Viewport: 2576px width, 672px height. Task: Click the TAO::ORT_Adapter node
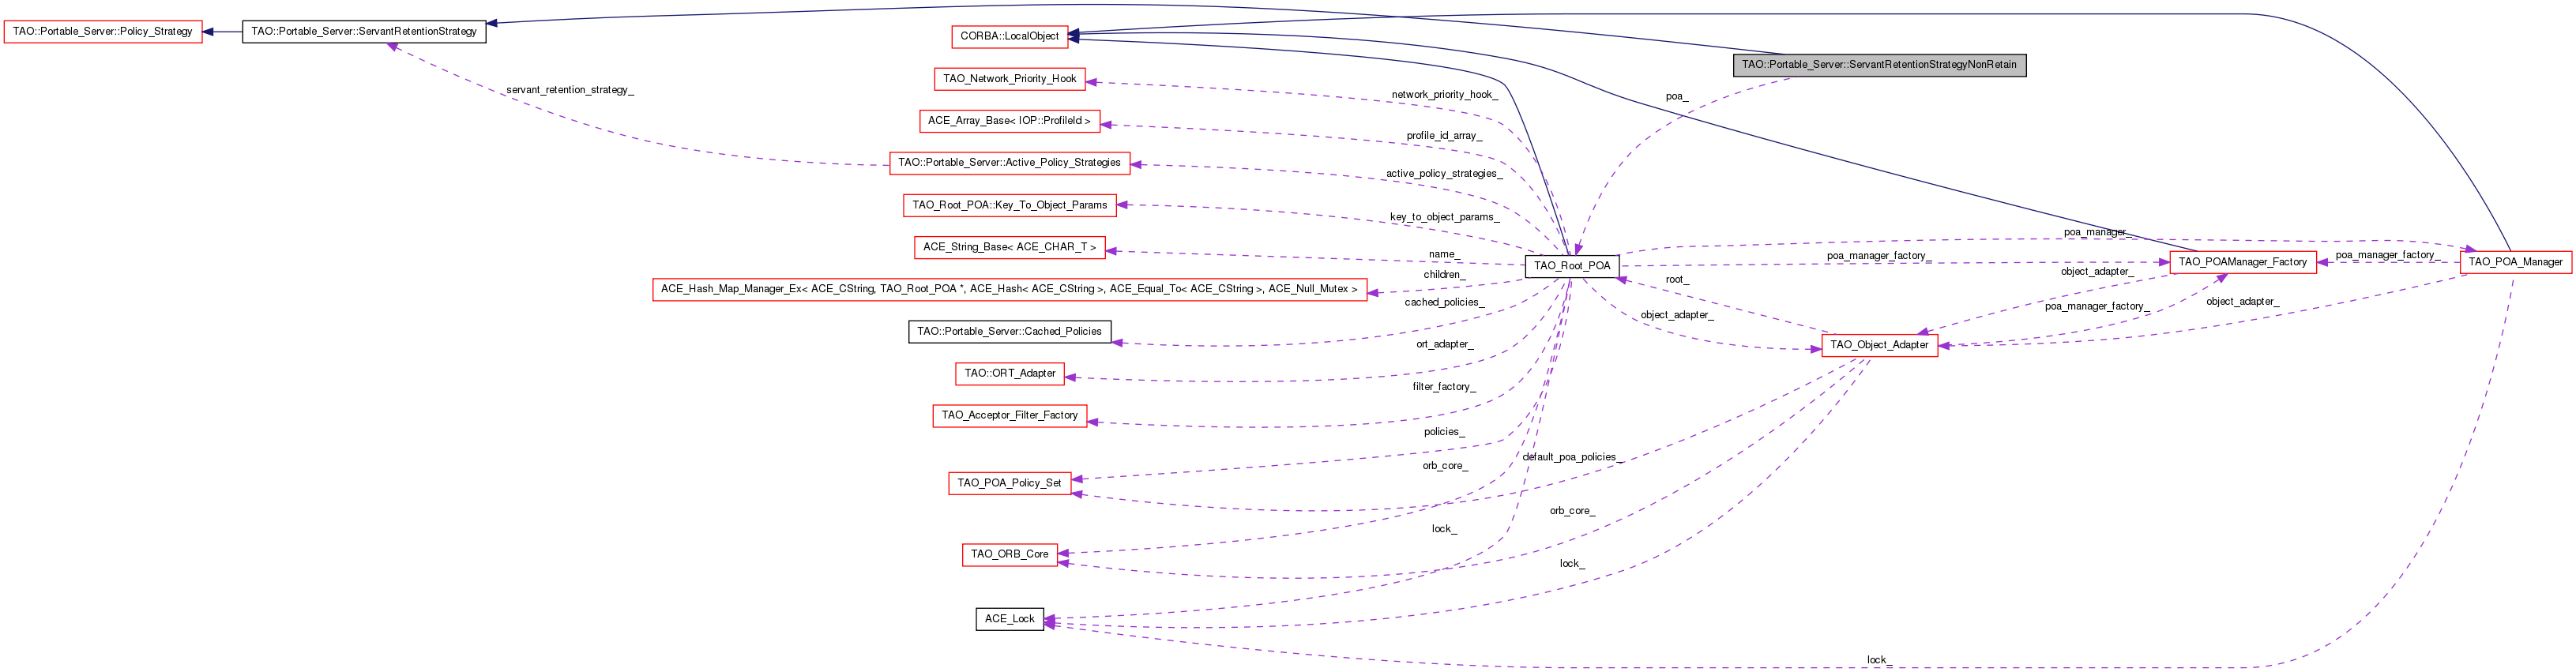coord(1009,374)
